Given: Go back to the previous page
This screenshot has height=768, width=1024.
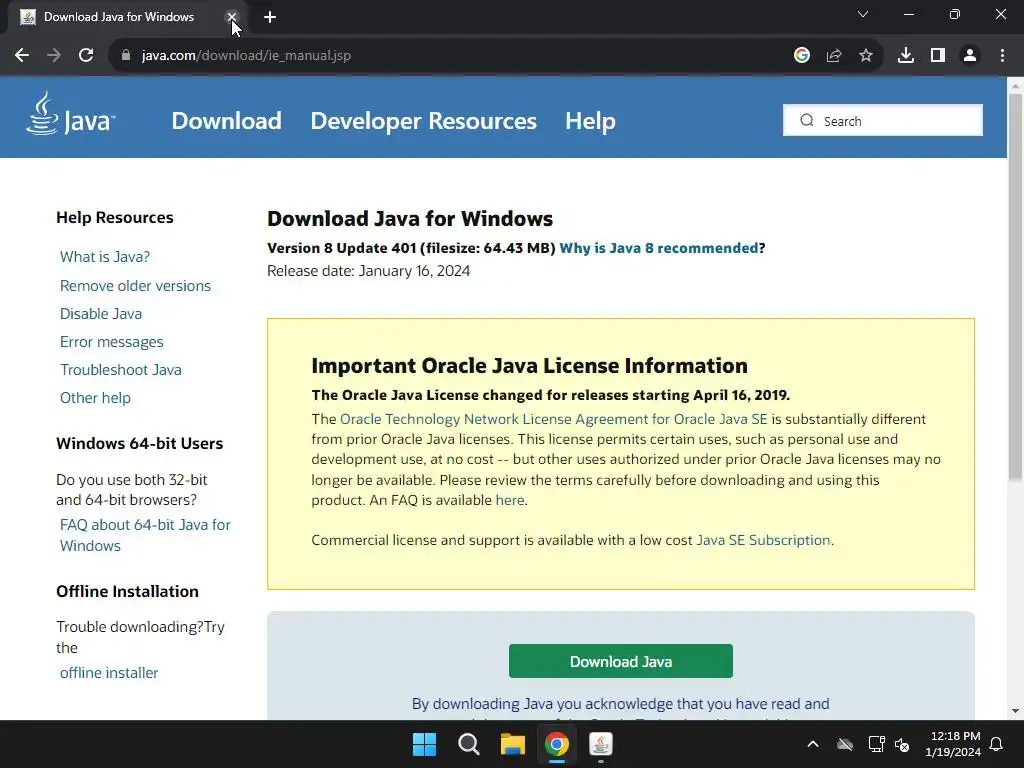Looking at the screenshot, I should (22, 56).
